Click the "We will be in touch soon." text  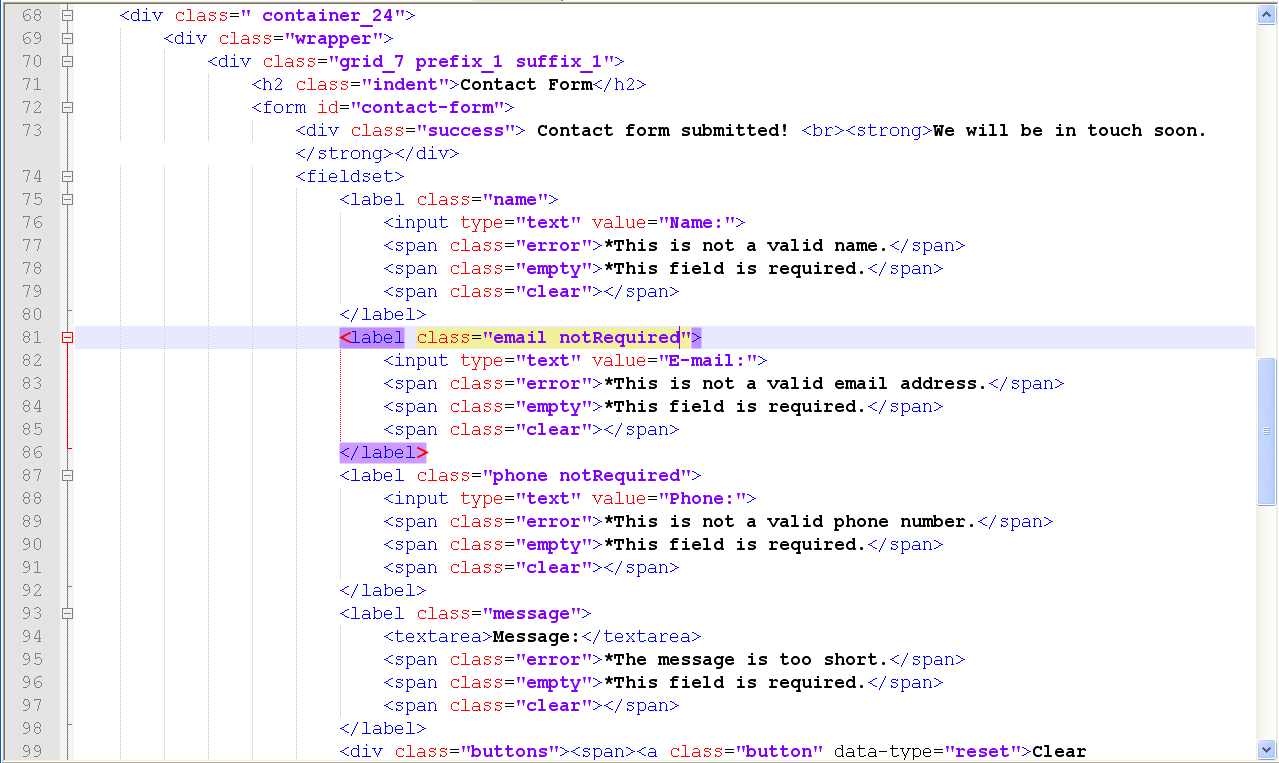[x=1069, y=131]
